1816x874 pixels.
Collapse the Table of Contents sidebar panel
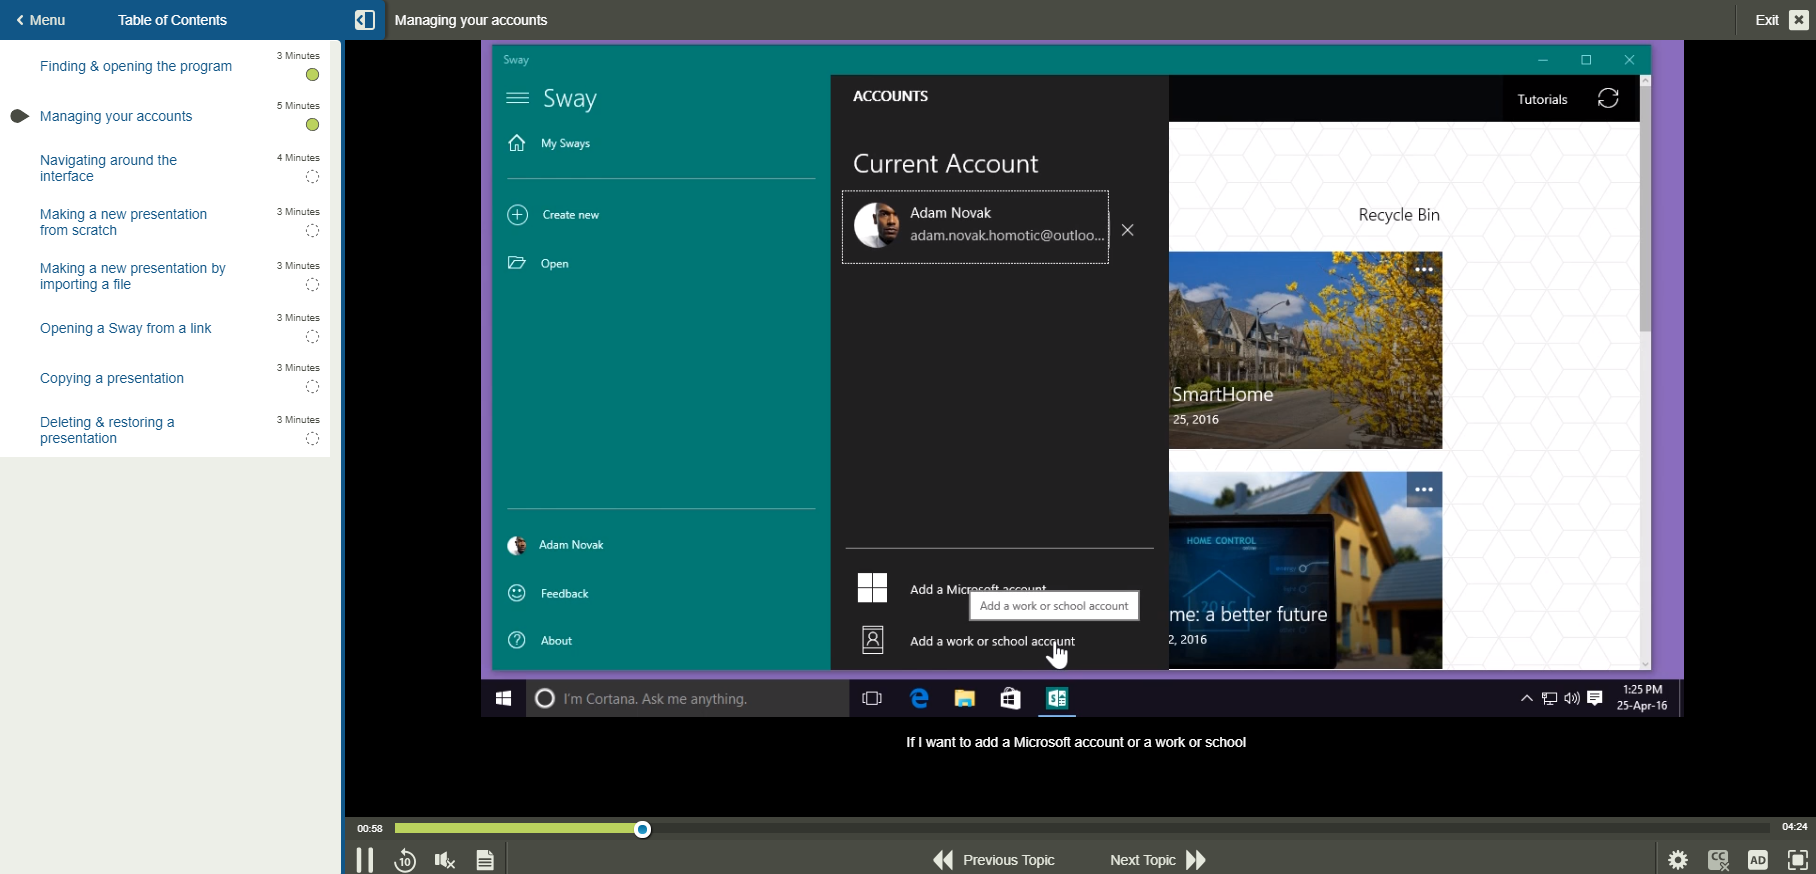point(365,20)
